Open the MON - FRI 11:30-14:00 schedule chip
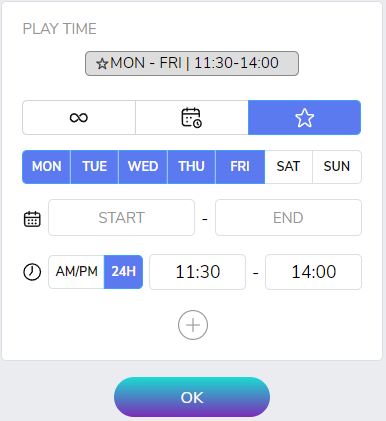This screenshot has height=421, width=386. pos(192,63)
